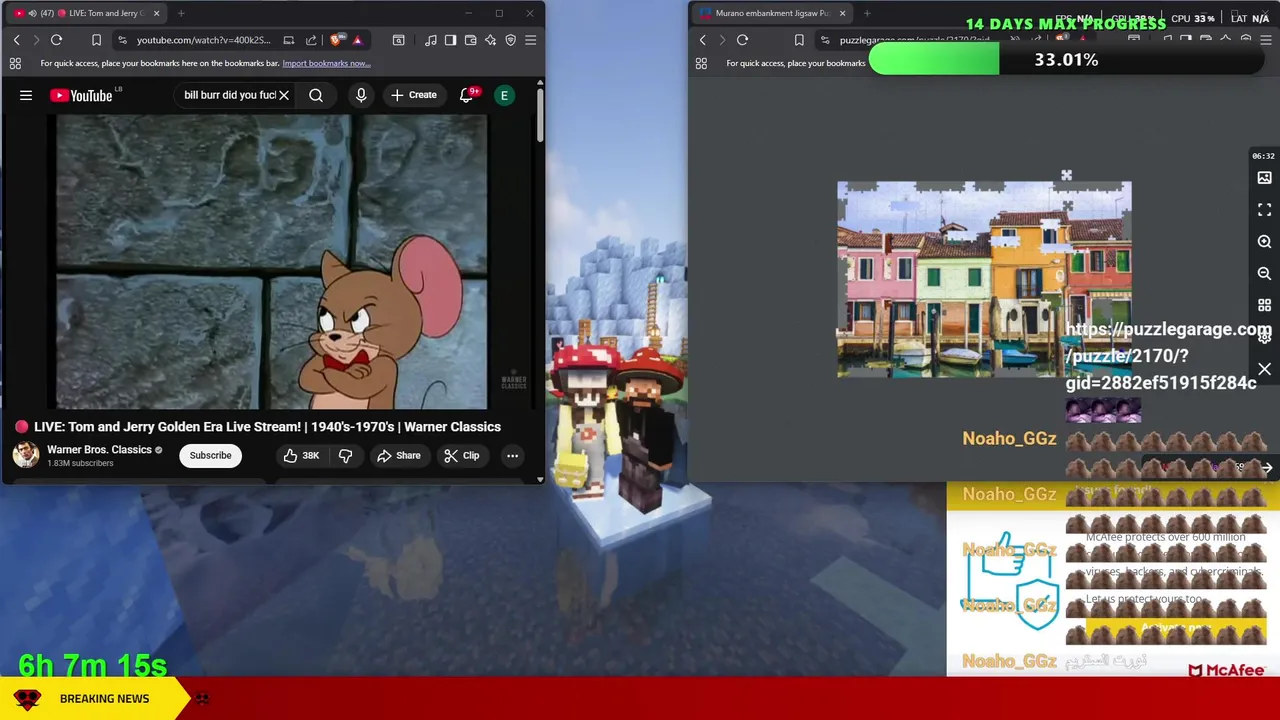Open YouTube guide hamburger menu
The width and height of the screenshot is (1280, 720).
(x=26, y=95)
